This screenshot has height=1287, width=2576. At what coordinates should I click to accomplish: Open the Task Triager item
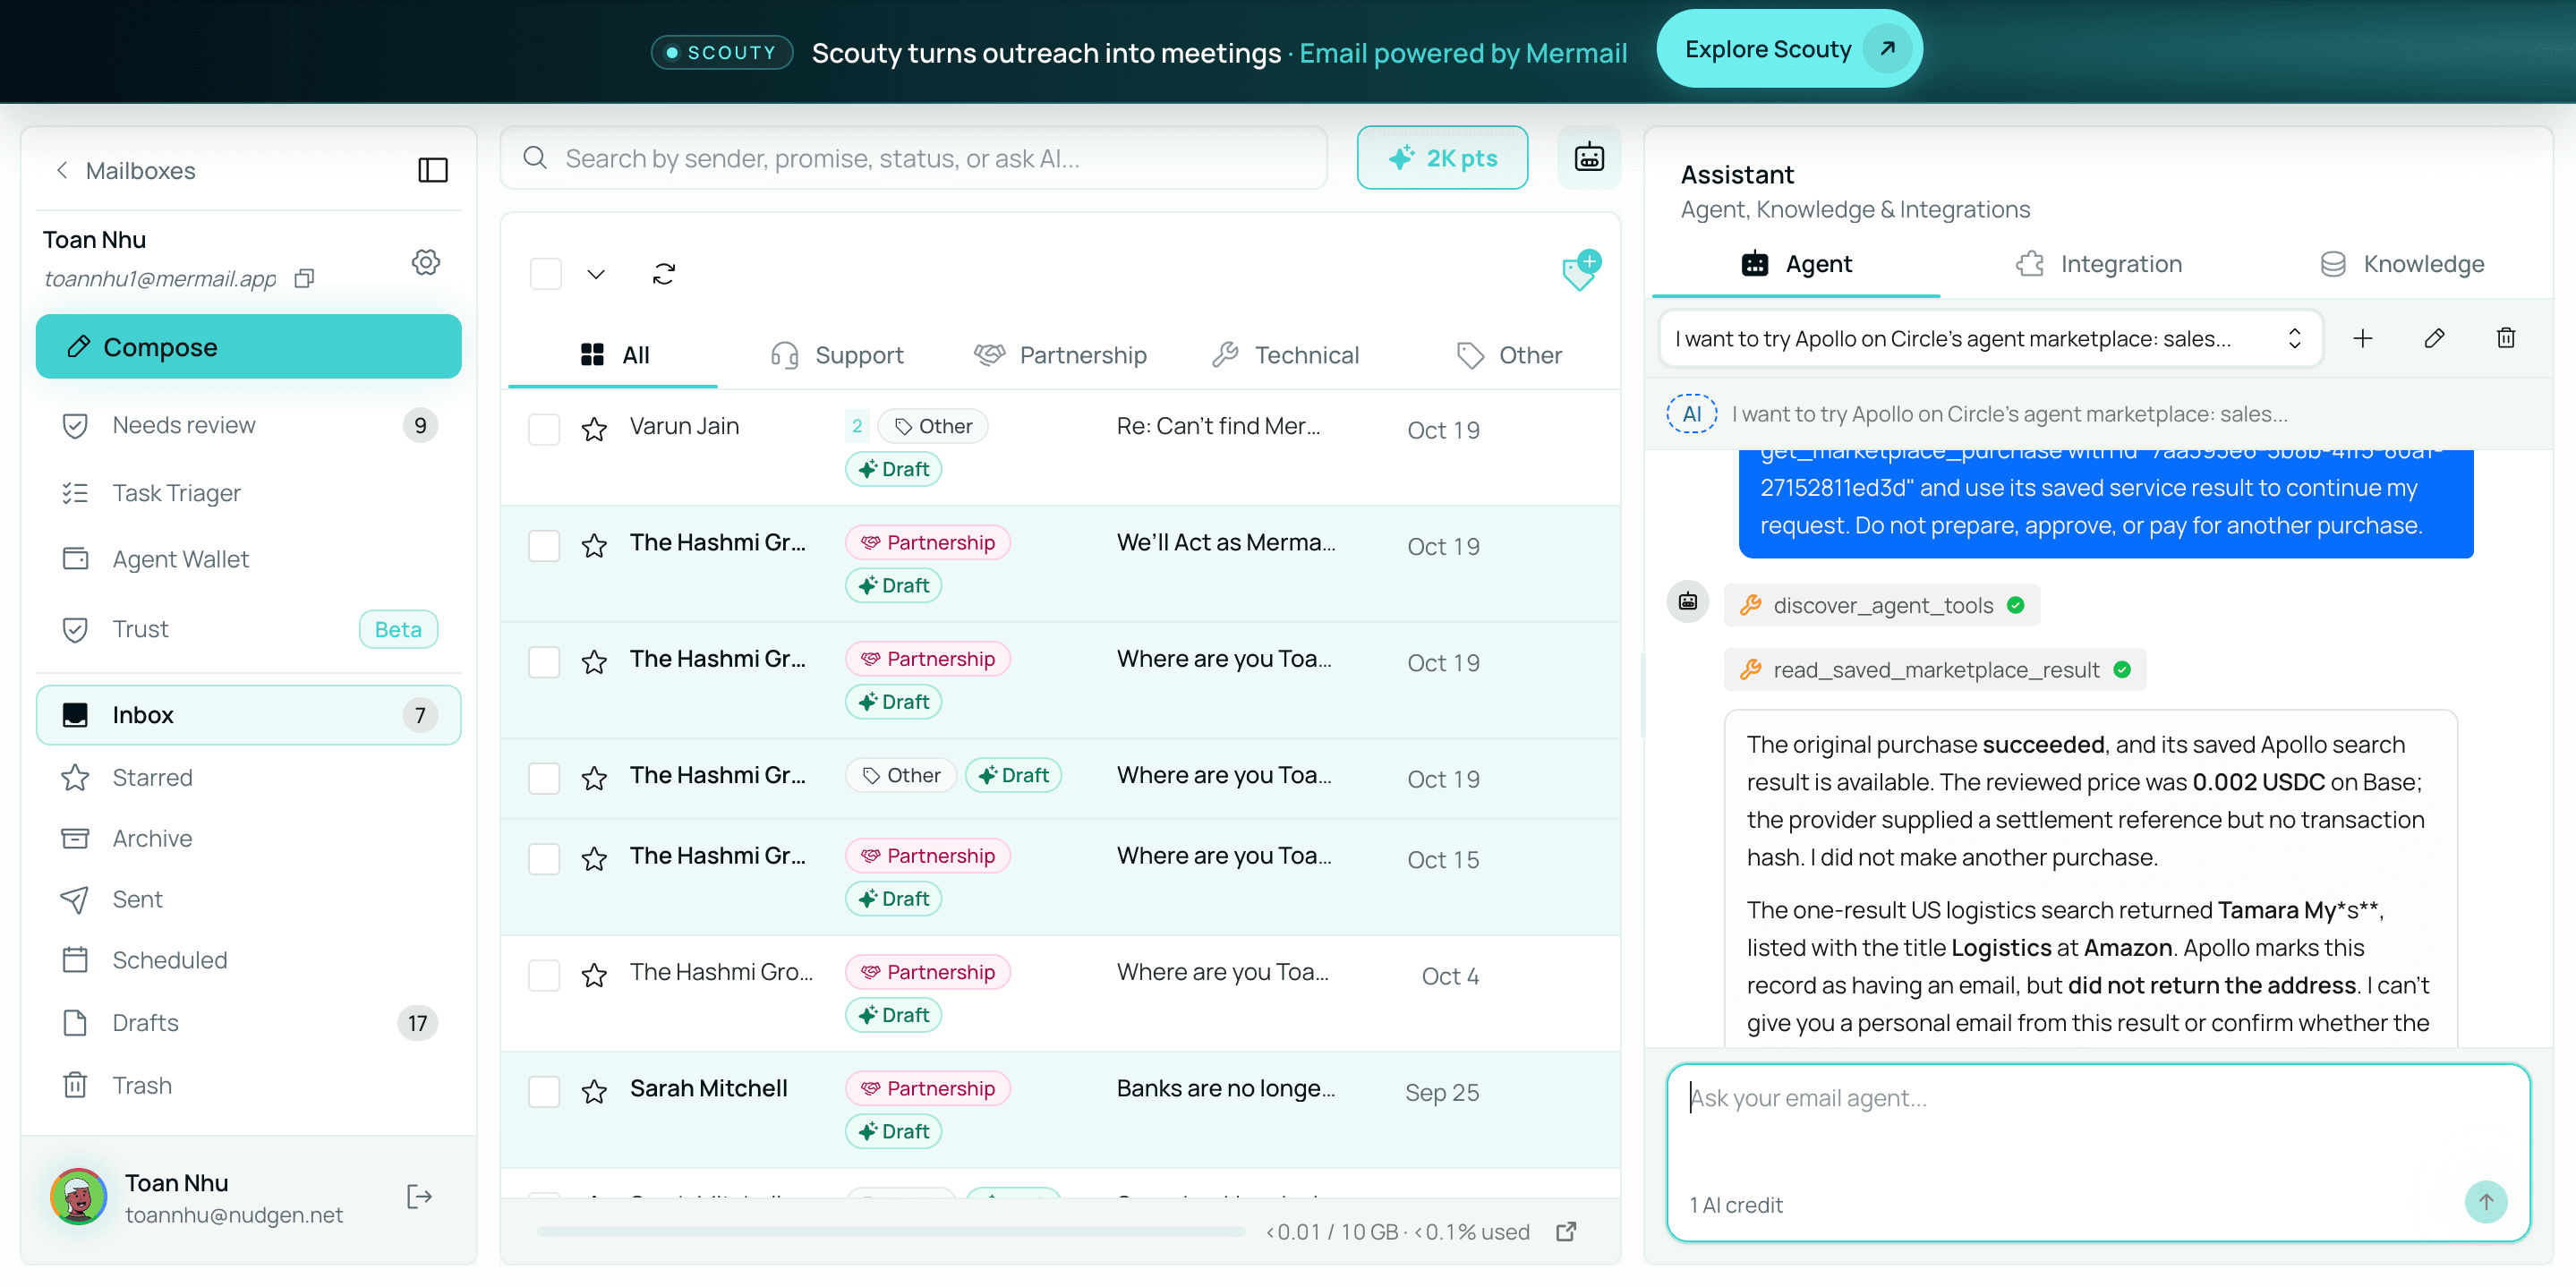click(x=248, y=493)
